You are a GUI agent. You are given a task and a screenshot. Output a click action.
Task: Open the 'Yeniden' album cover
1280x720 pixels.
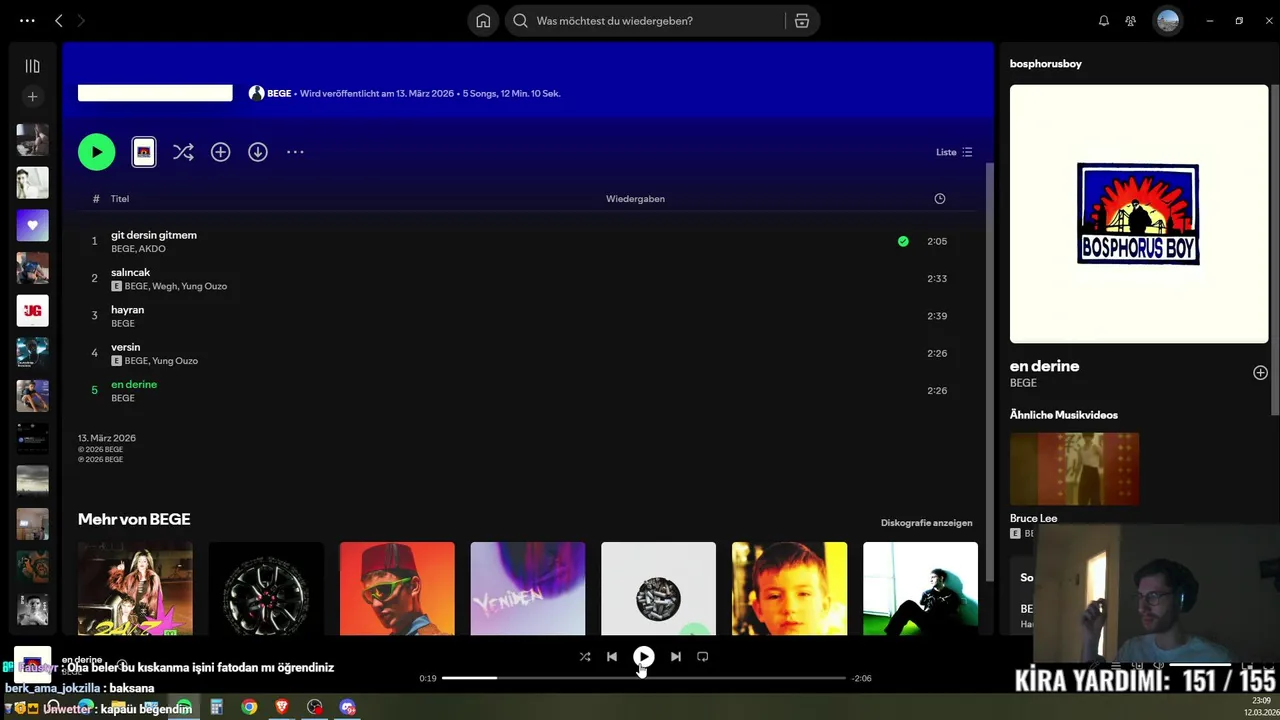tap(528, 589)
